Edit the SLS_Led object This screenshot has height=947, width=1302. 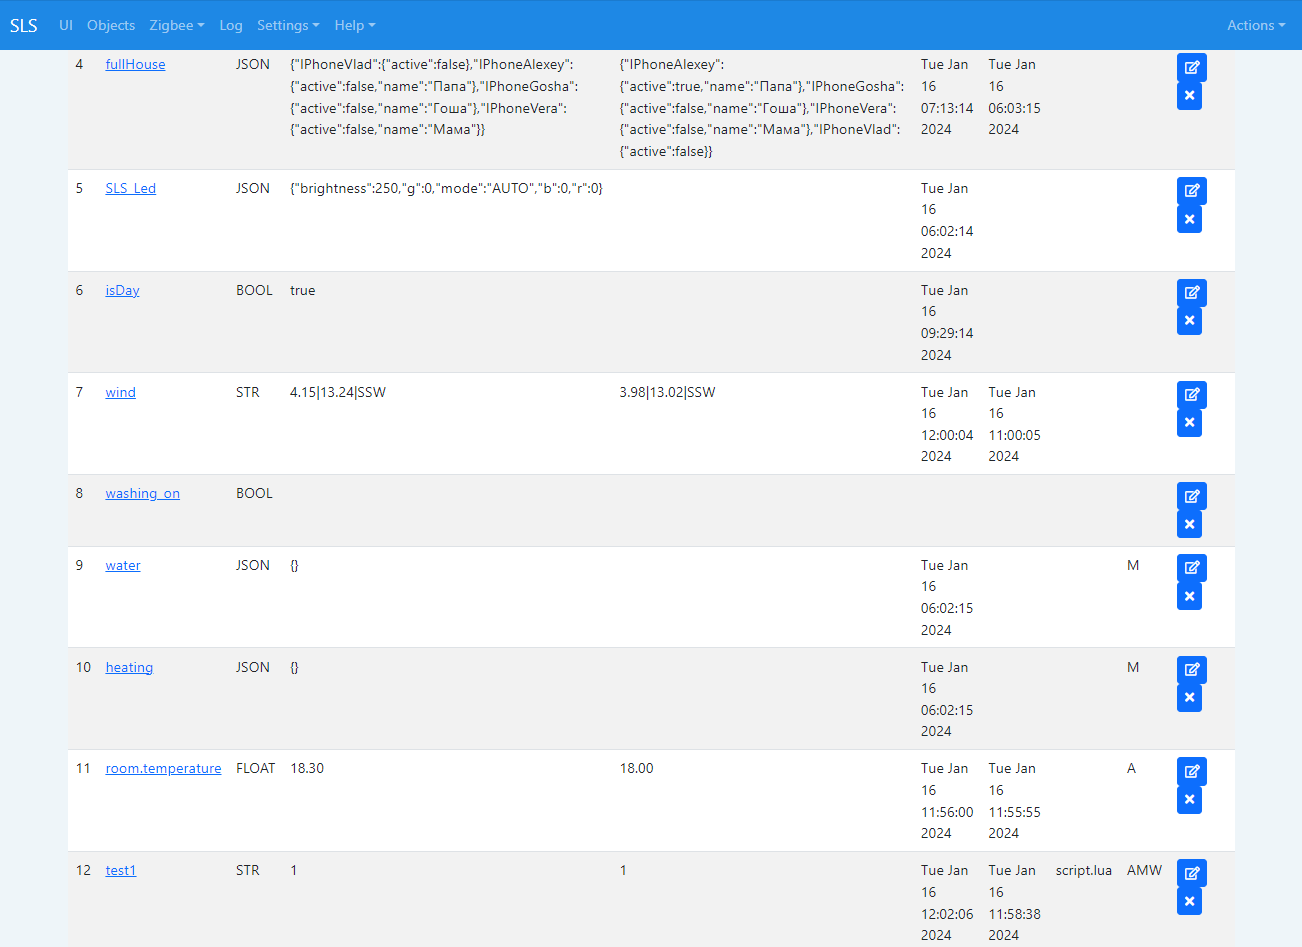point(1191,191)
